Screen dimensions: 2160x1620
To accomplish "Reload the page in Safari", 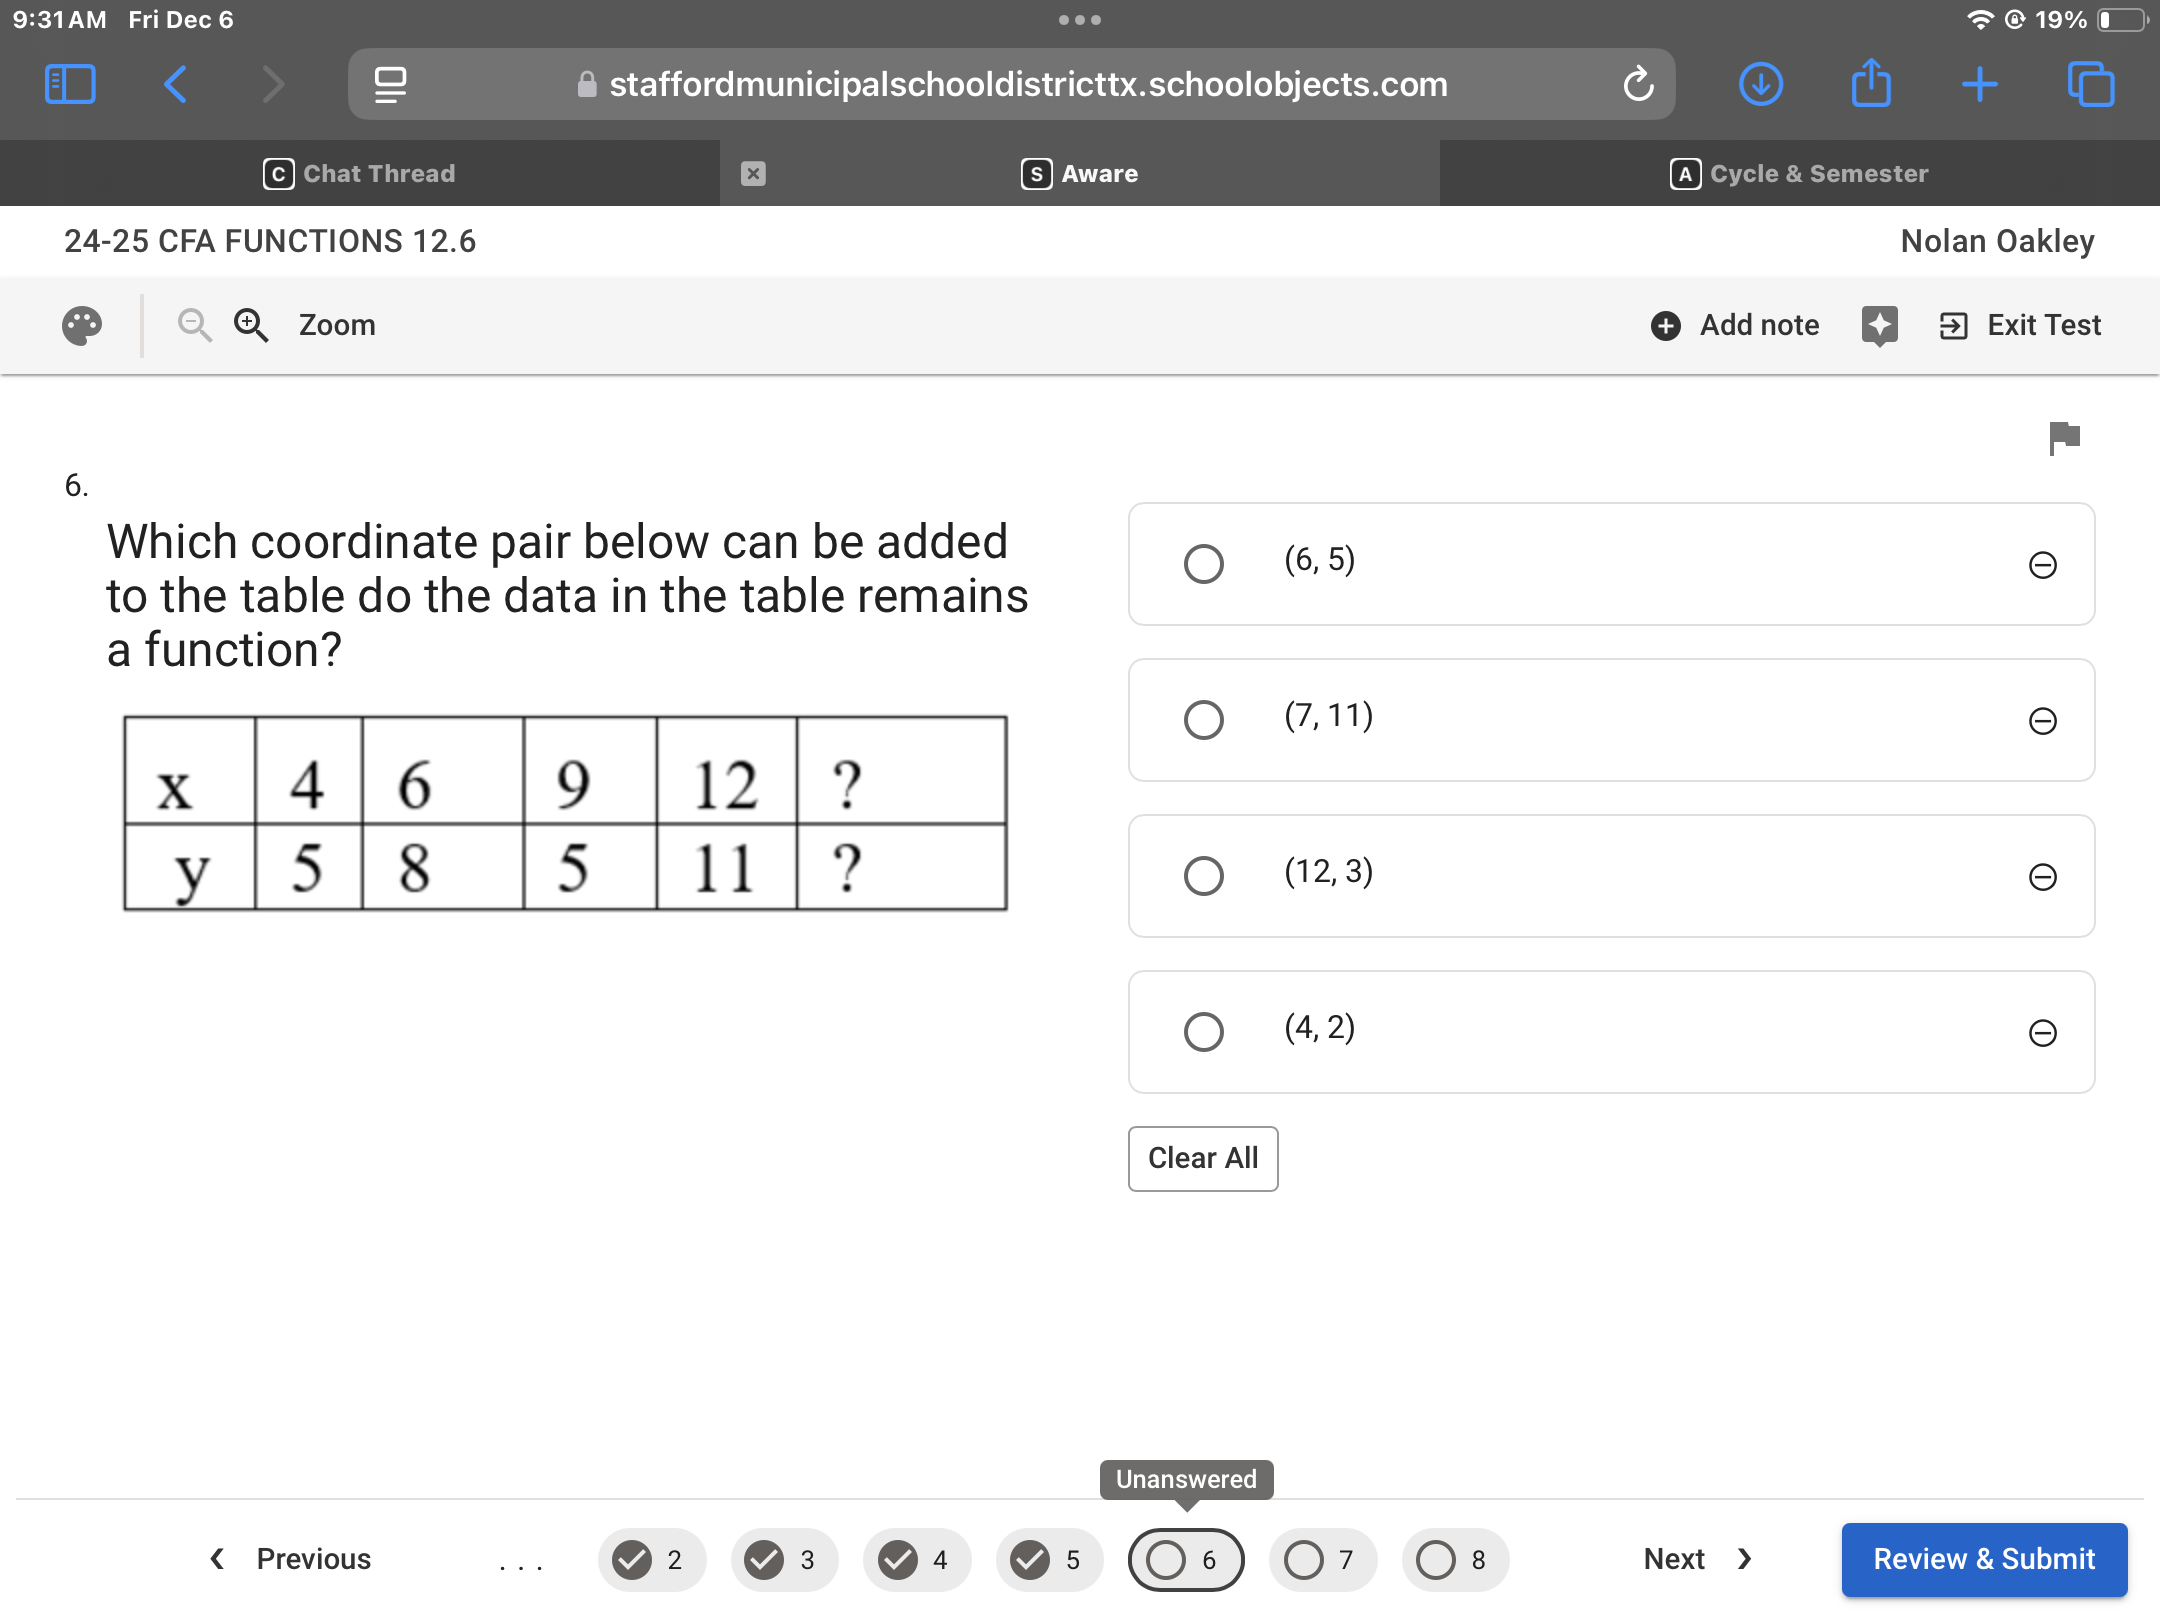I will point(1638,85).
